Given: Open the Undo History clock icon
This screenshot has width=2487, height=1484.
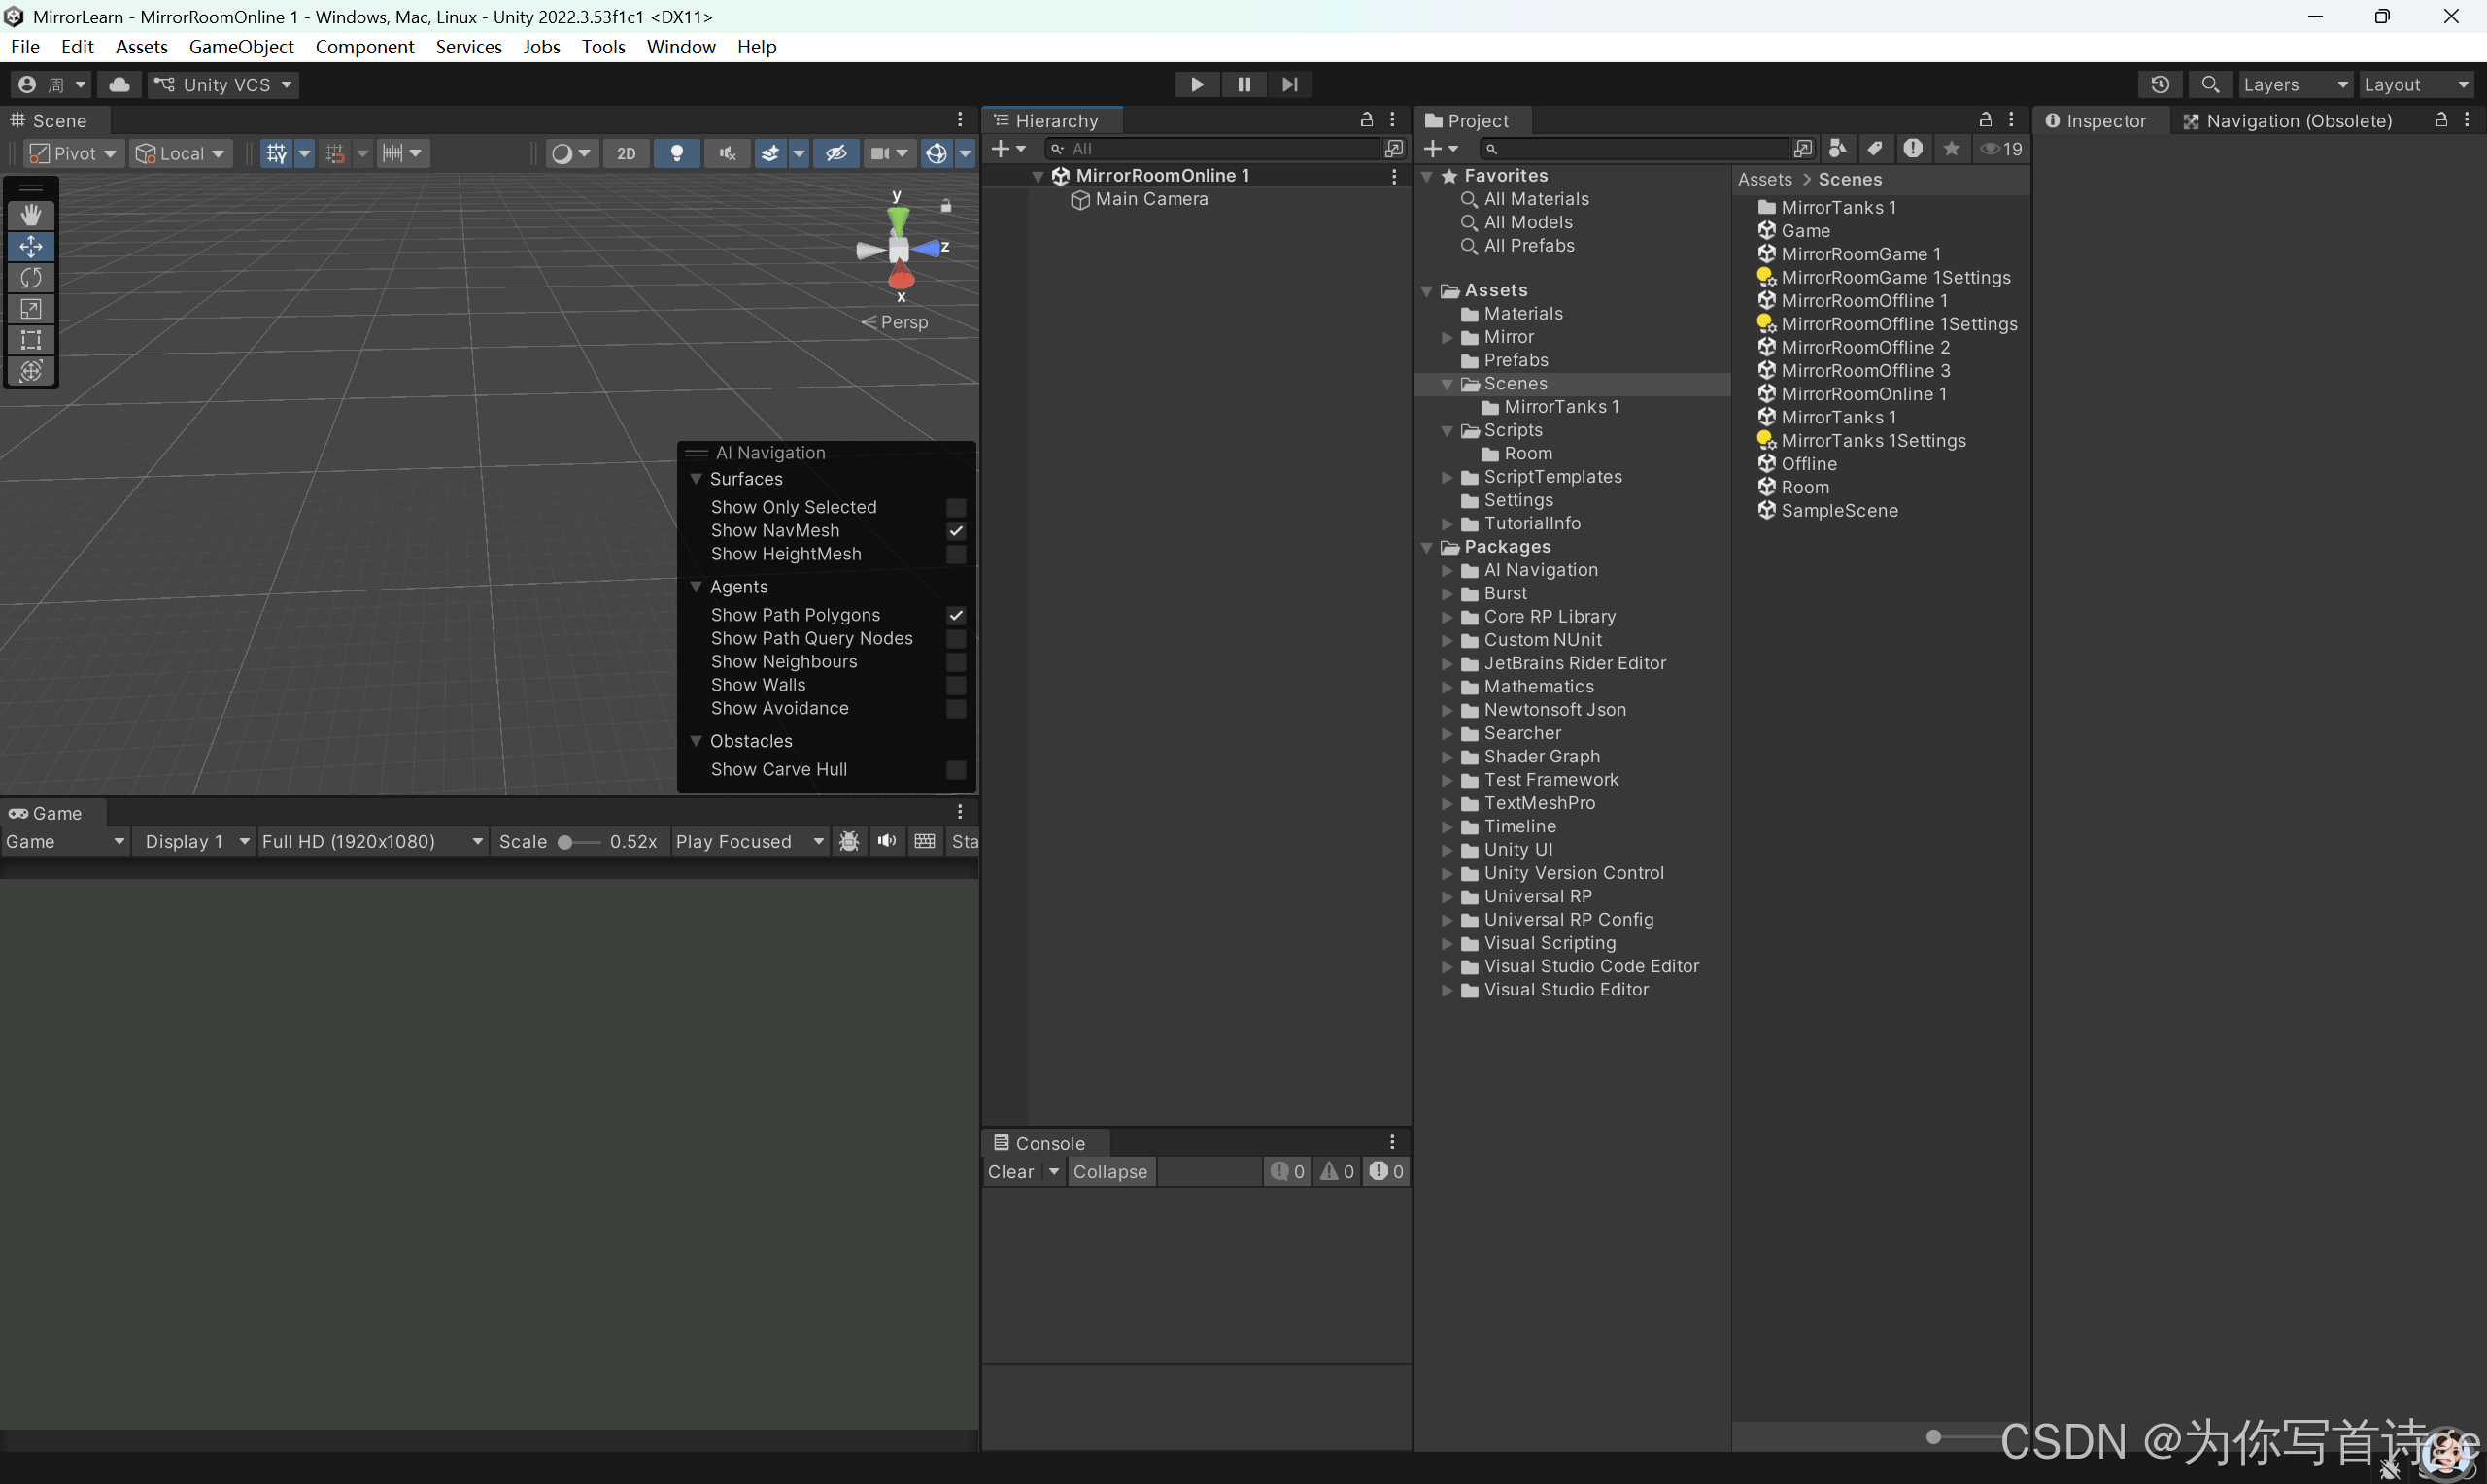Looking at the screenshot, I should tap(2160, 85).
